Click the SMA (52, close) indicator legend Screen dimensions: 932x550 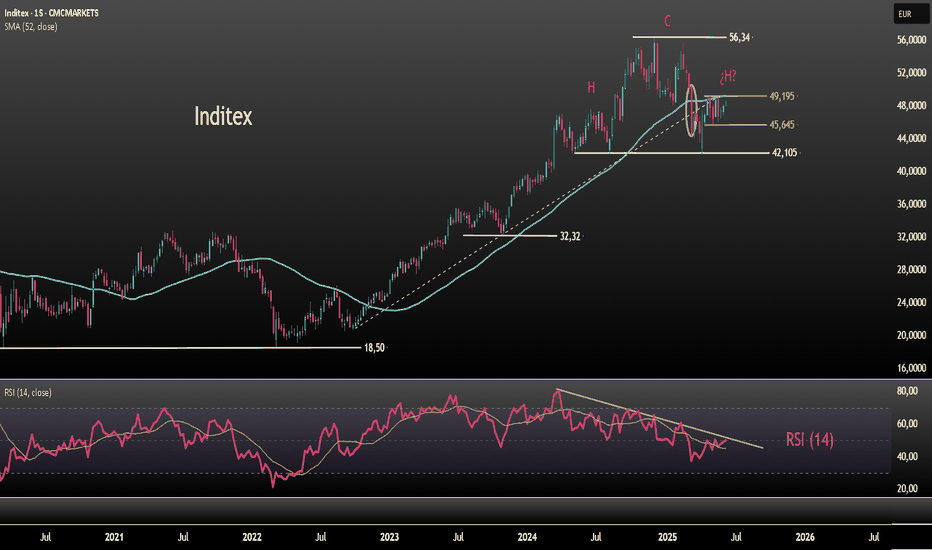tap(31, 27)
